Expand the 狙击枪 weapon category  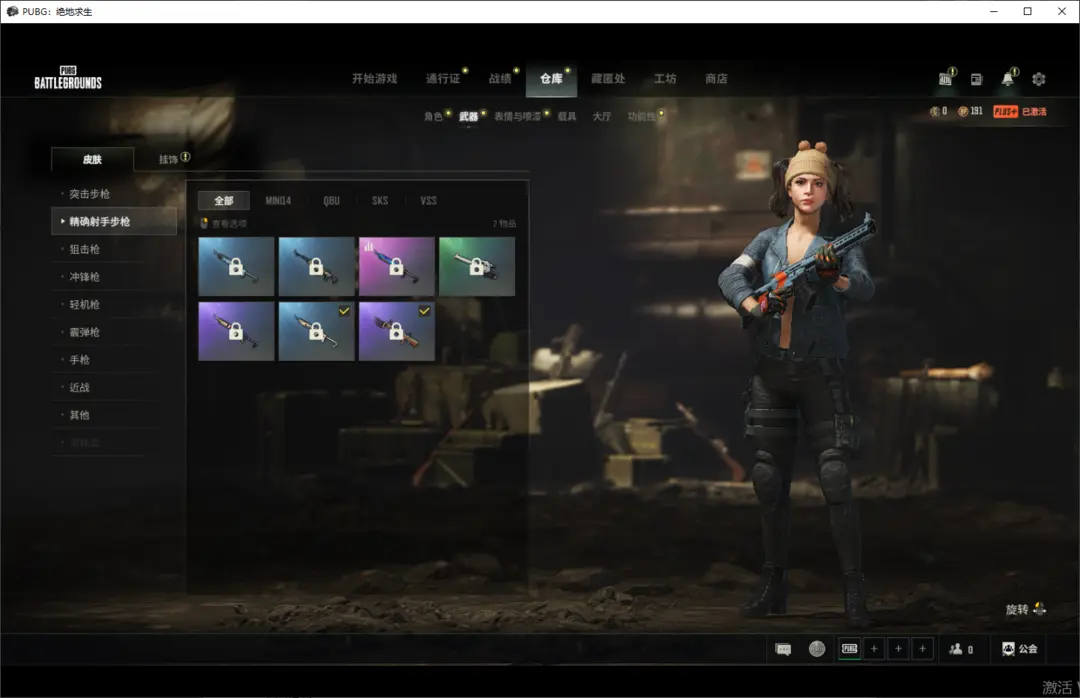click(x=84, y=249)
